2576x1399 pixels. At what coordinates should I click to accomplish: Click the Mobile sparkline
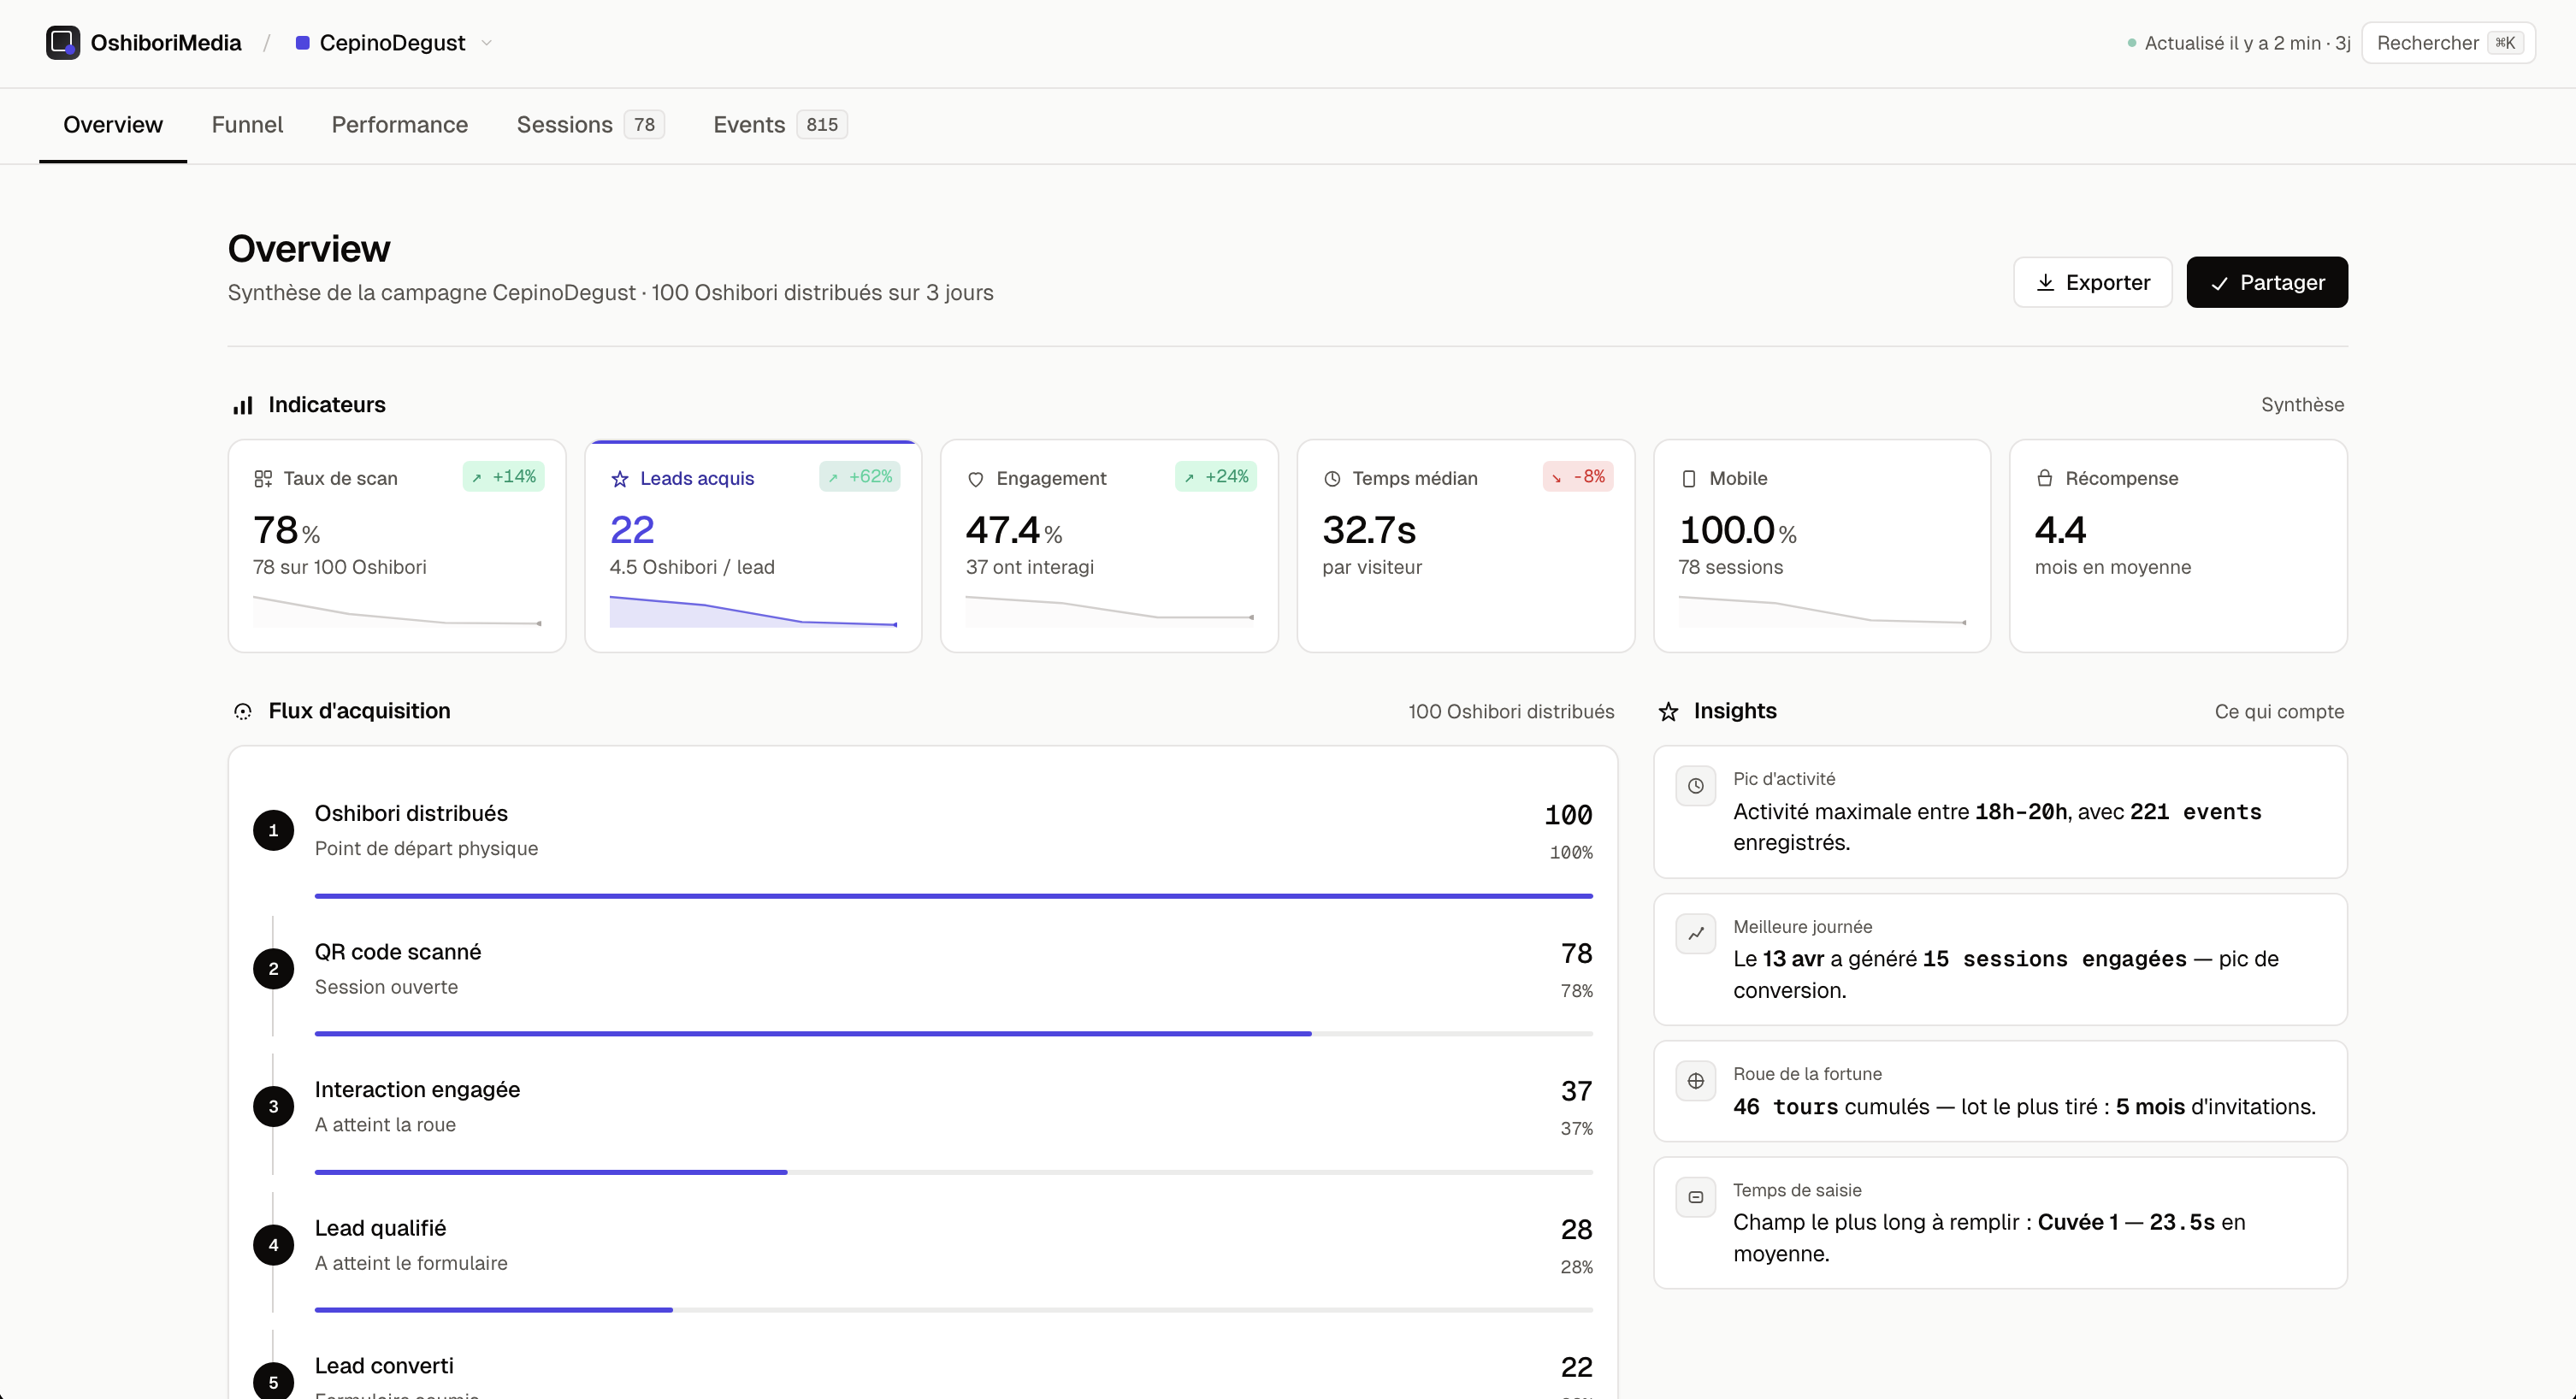1822,611
